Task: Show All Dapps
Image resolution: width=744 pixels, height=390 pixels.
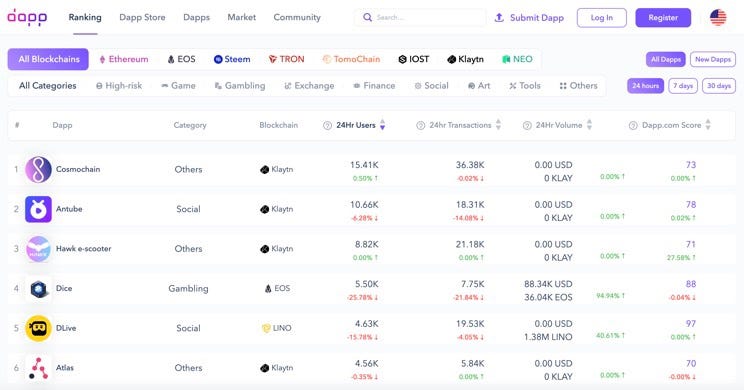Action: click(666, 59)
